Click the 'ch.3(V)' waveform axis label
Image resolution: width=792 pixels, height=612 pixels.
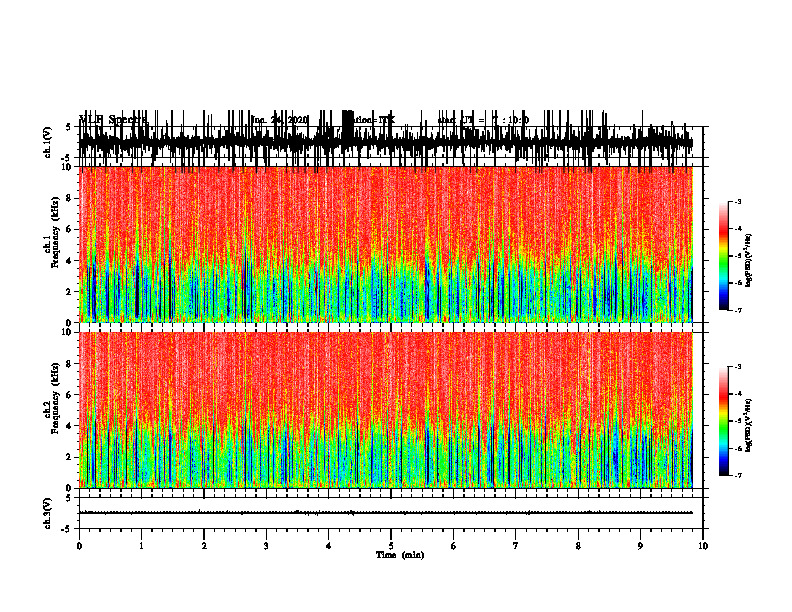pyautogui.click(x=48, y=513)
